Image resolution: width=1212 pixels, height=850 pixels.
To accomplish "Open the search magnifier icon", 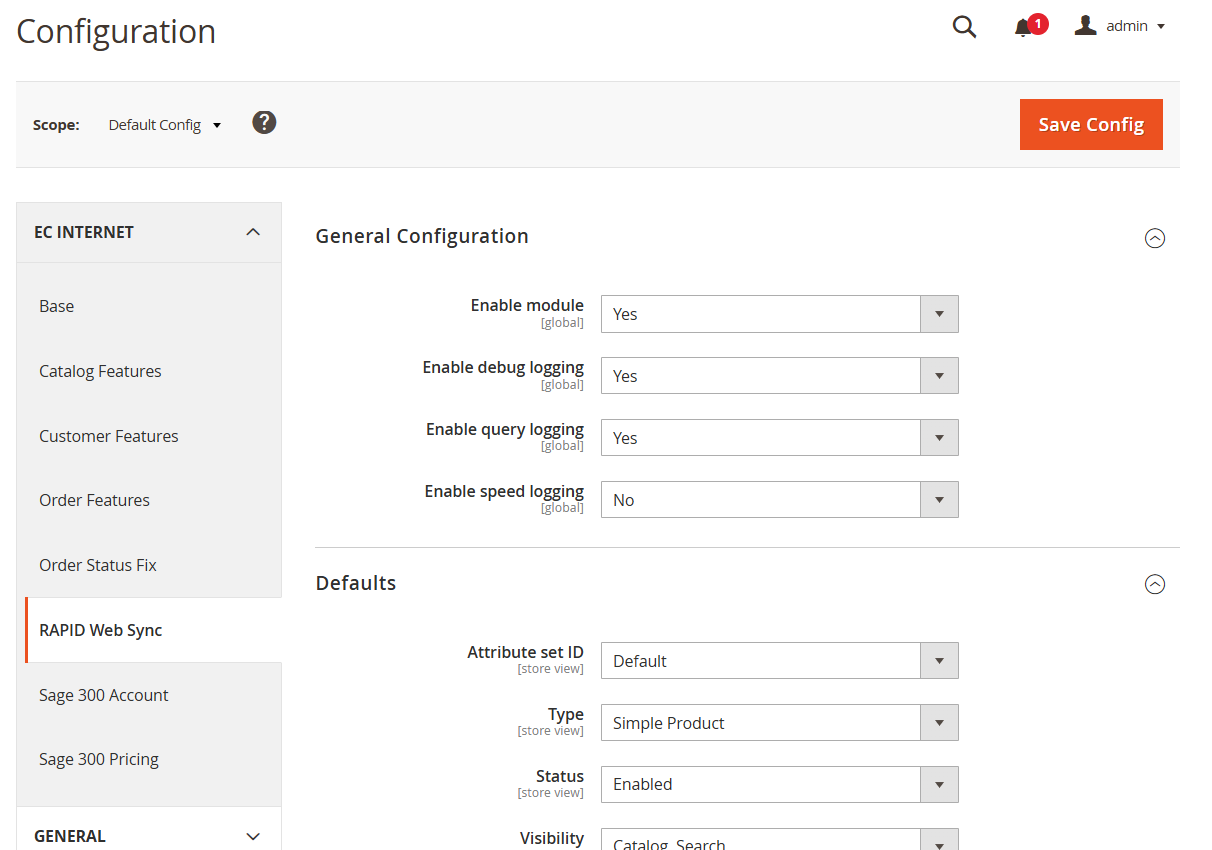I will pos(964,27).
